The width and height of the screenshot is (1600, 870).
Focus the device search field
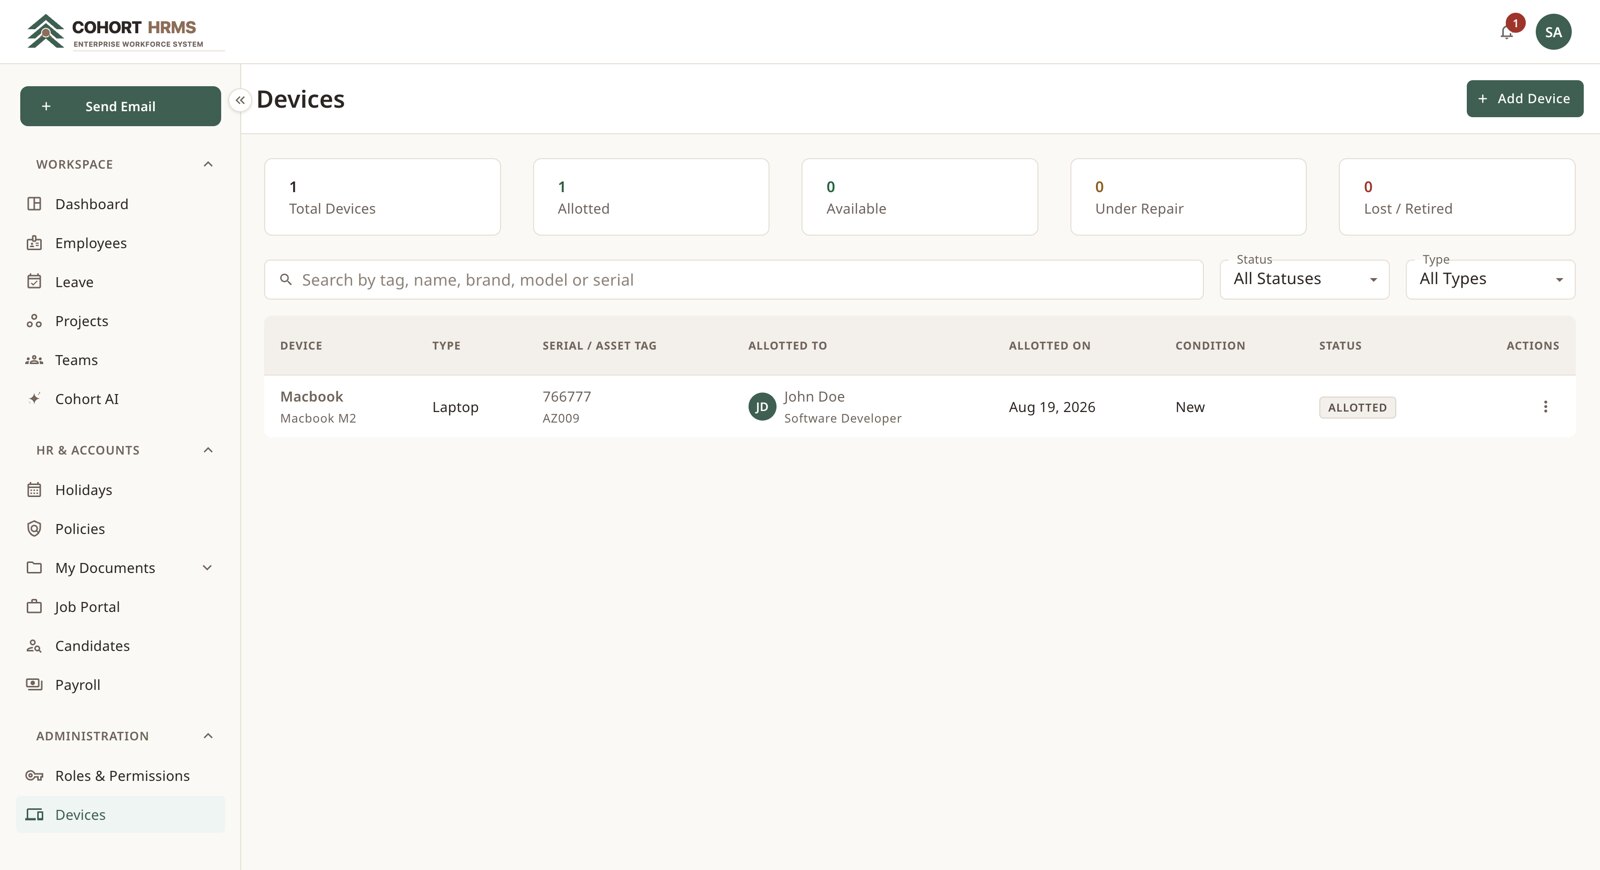click(x=733, y=280)
